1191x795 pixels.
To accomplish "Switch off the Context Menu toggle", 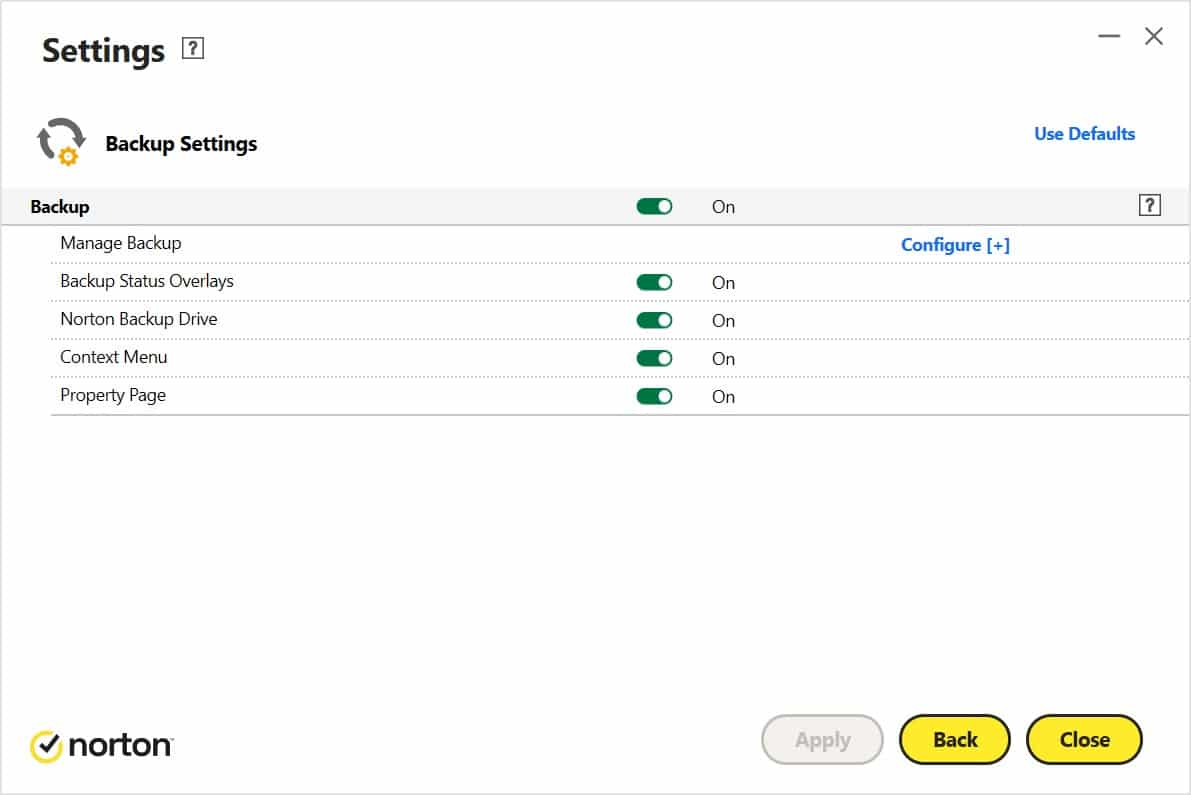I will pos(654,358).
